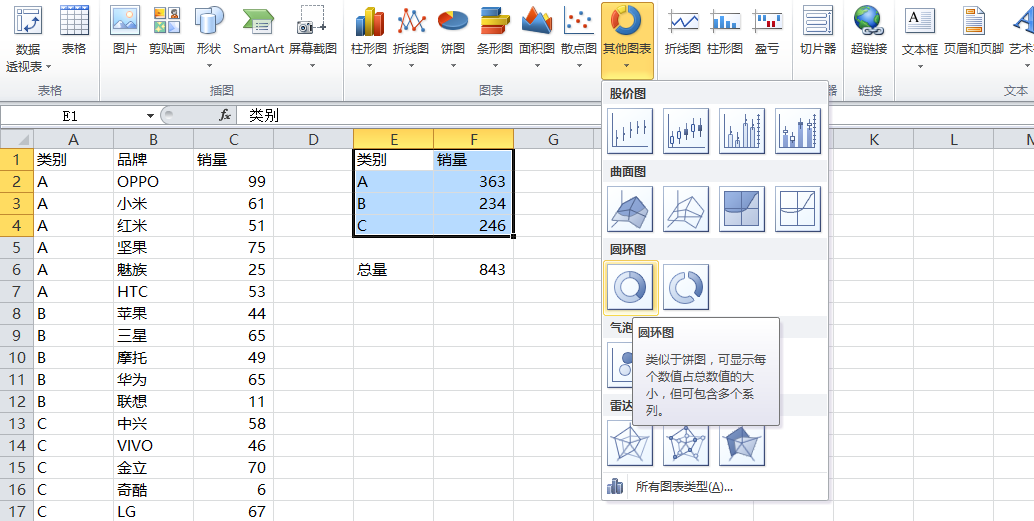Click the 品牌 header cell
This screenshot has width=1034, height=521.
[153, 160]
